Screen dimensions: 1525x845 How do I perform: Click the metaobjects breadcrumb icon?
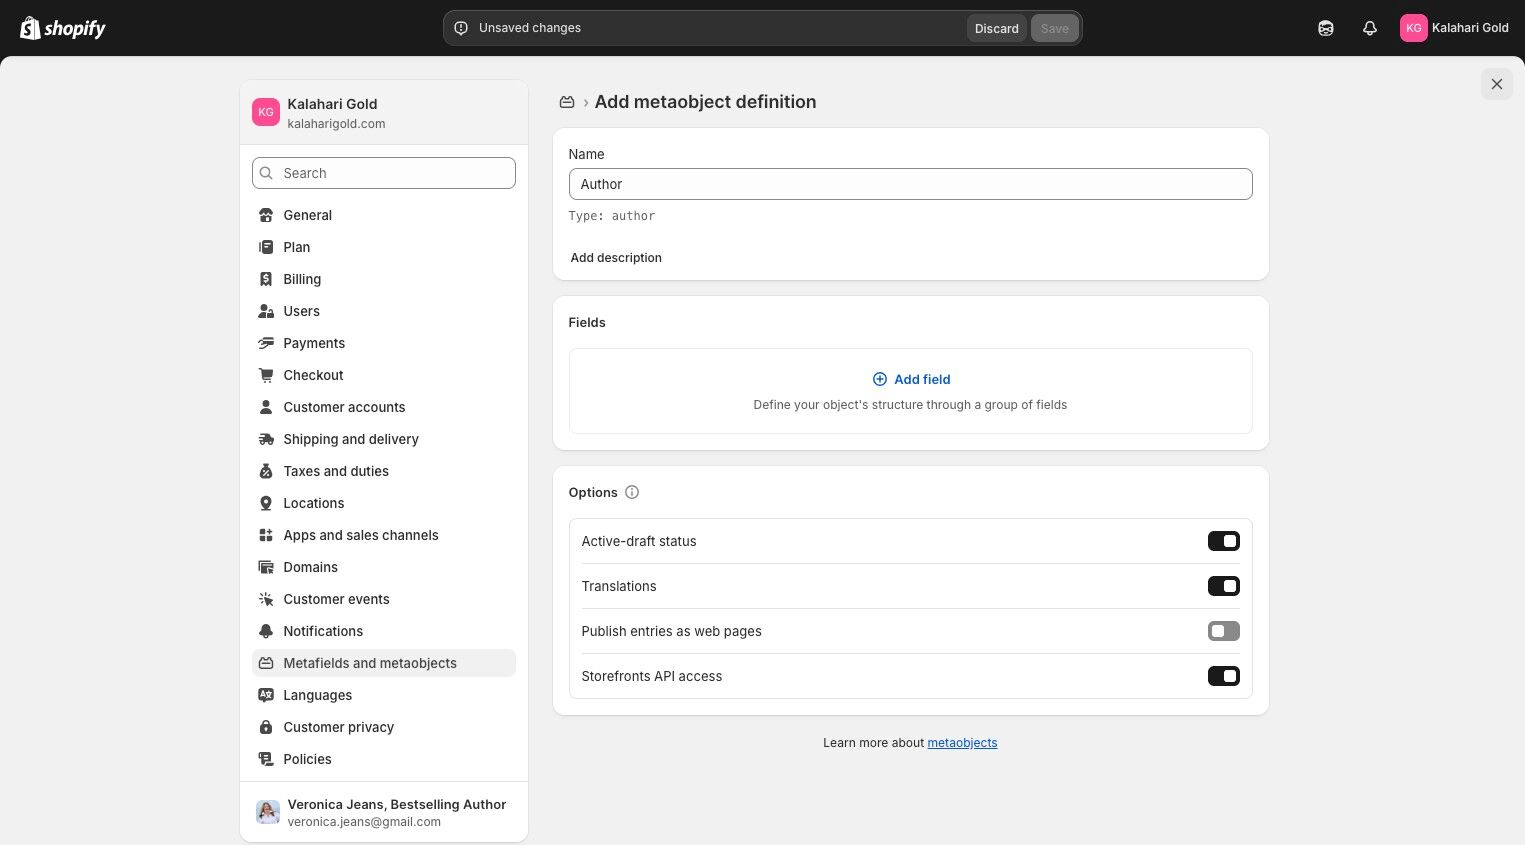pos(567,102)
